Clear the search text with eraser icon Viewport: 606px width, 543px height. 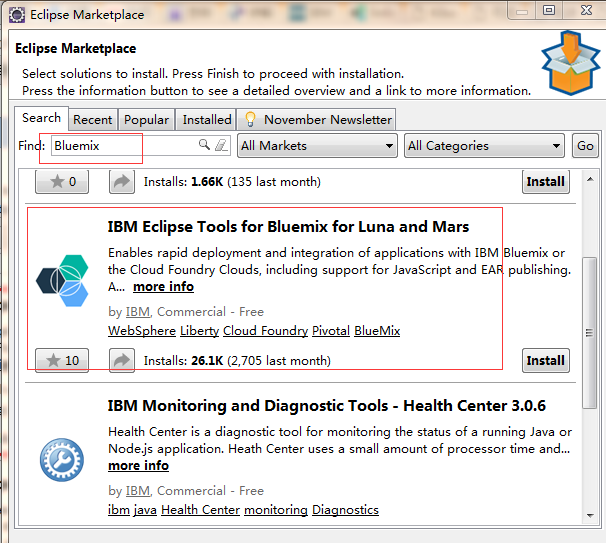[221, 145]
